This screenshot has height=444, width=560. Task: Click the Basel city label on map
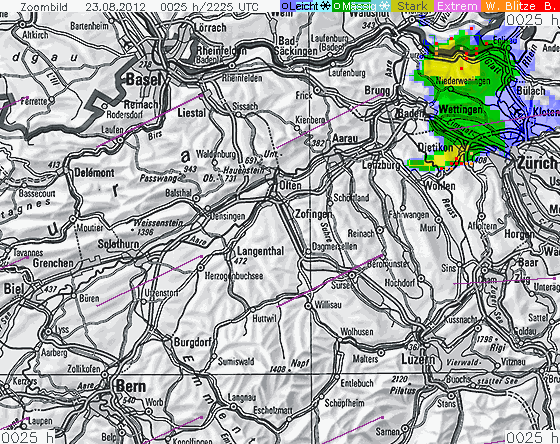(x=144, y=79)
